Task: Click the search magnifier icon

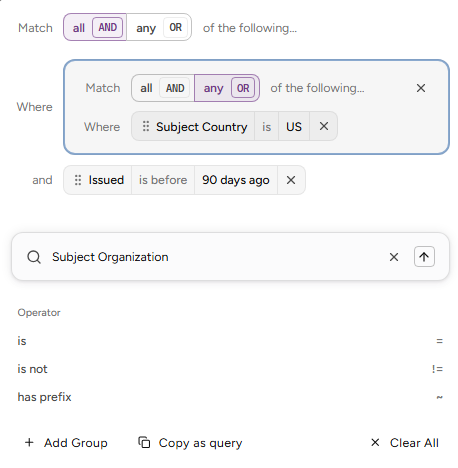Action: pyautogui.click(x=34, y=257)
